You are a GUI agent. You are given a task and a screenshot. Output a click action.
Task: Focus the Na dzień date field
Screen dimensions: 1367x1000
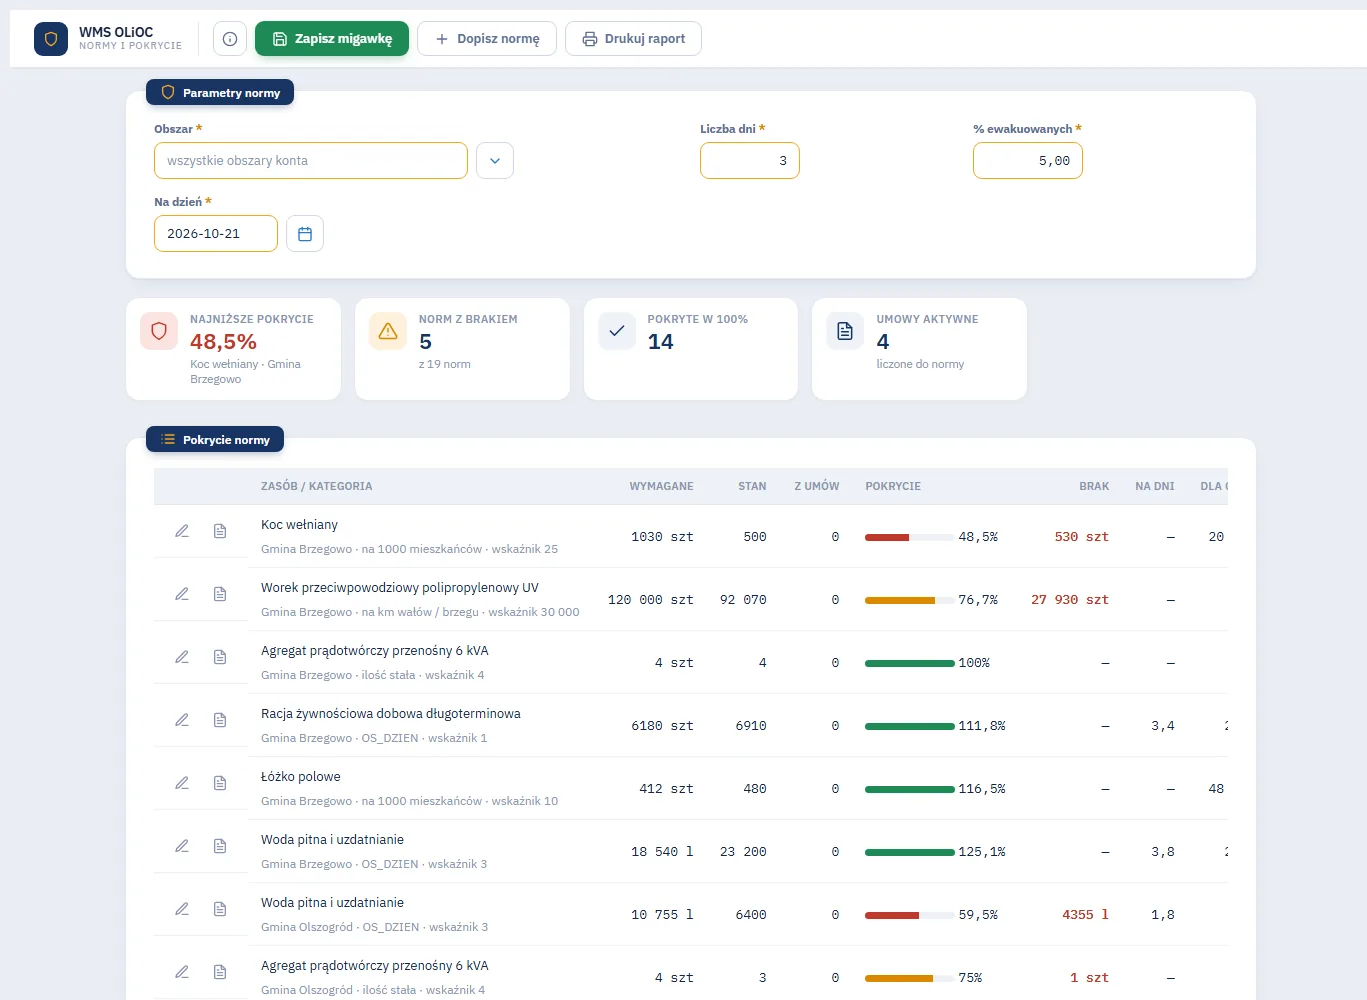(x=216, y=234)
